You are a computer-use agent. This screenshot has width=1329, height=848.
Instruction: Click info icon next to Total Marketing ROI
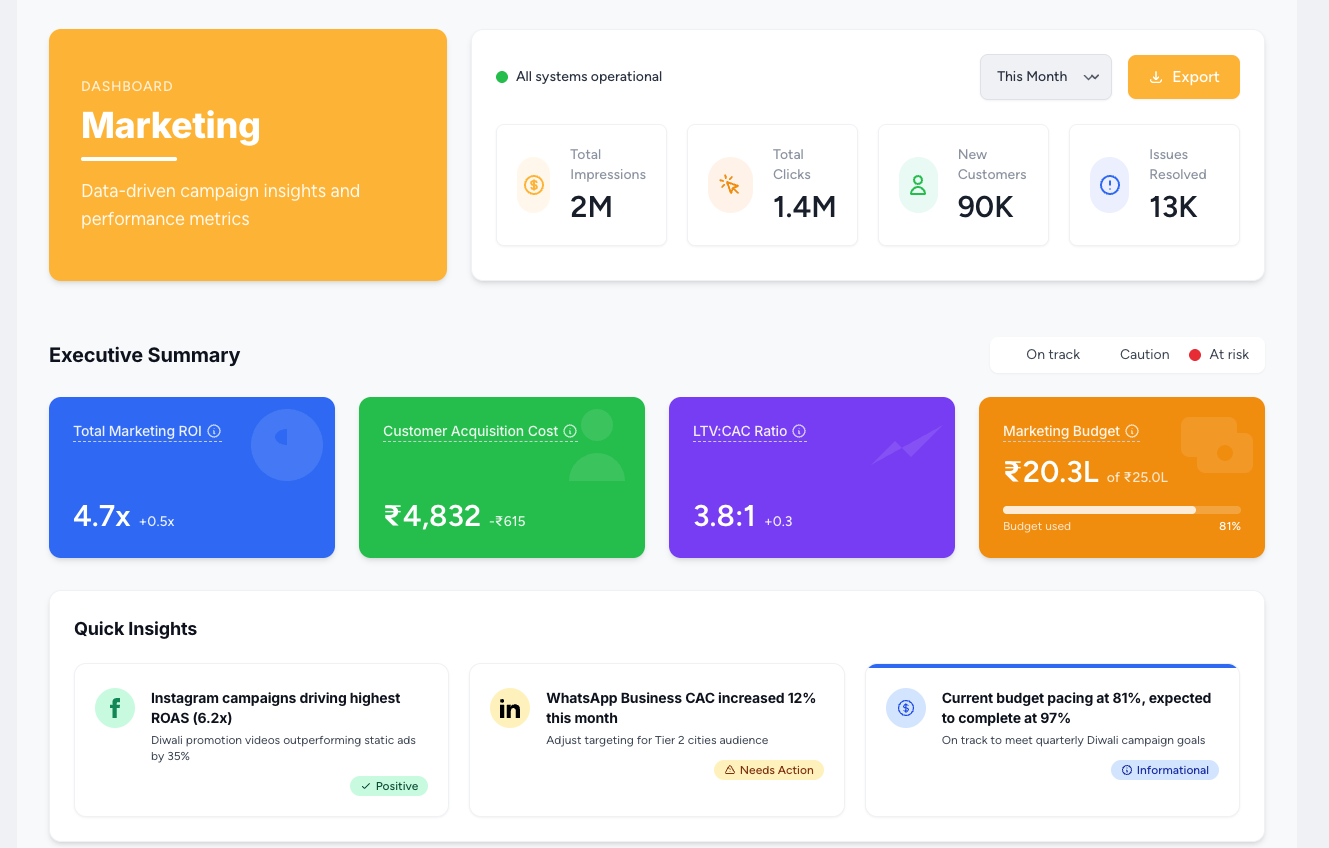coord(214,431)
